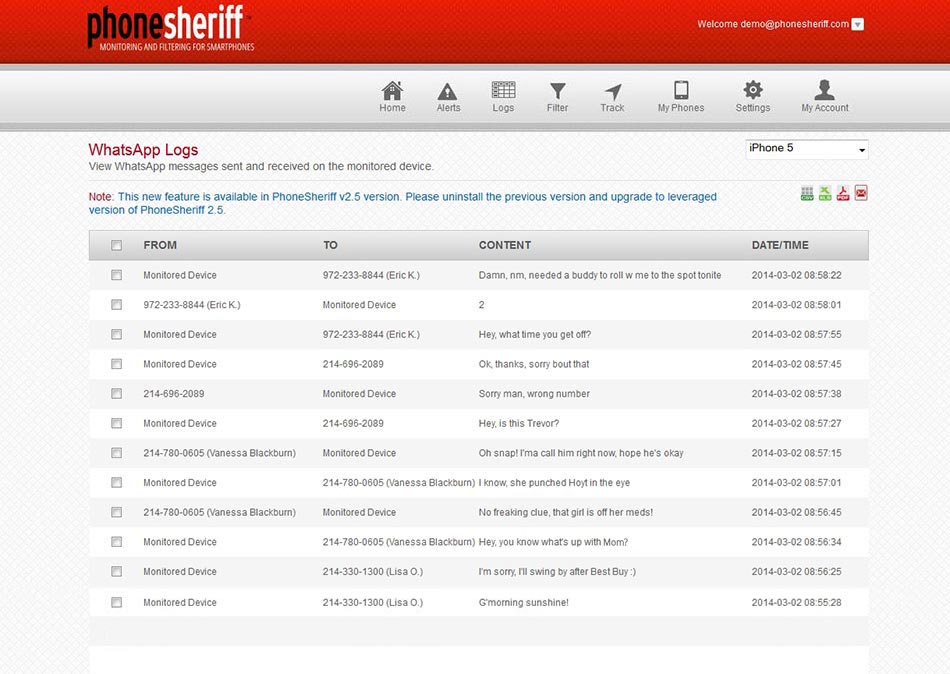
Task: Expand the welcome account menu arrow
Action: [x=857, y=23]
